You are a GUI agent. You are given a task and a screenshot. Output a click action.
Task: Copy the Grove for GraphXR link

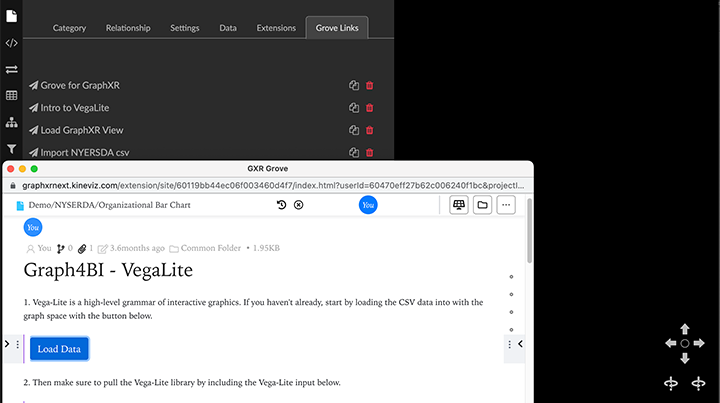tap(354, 86)
